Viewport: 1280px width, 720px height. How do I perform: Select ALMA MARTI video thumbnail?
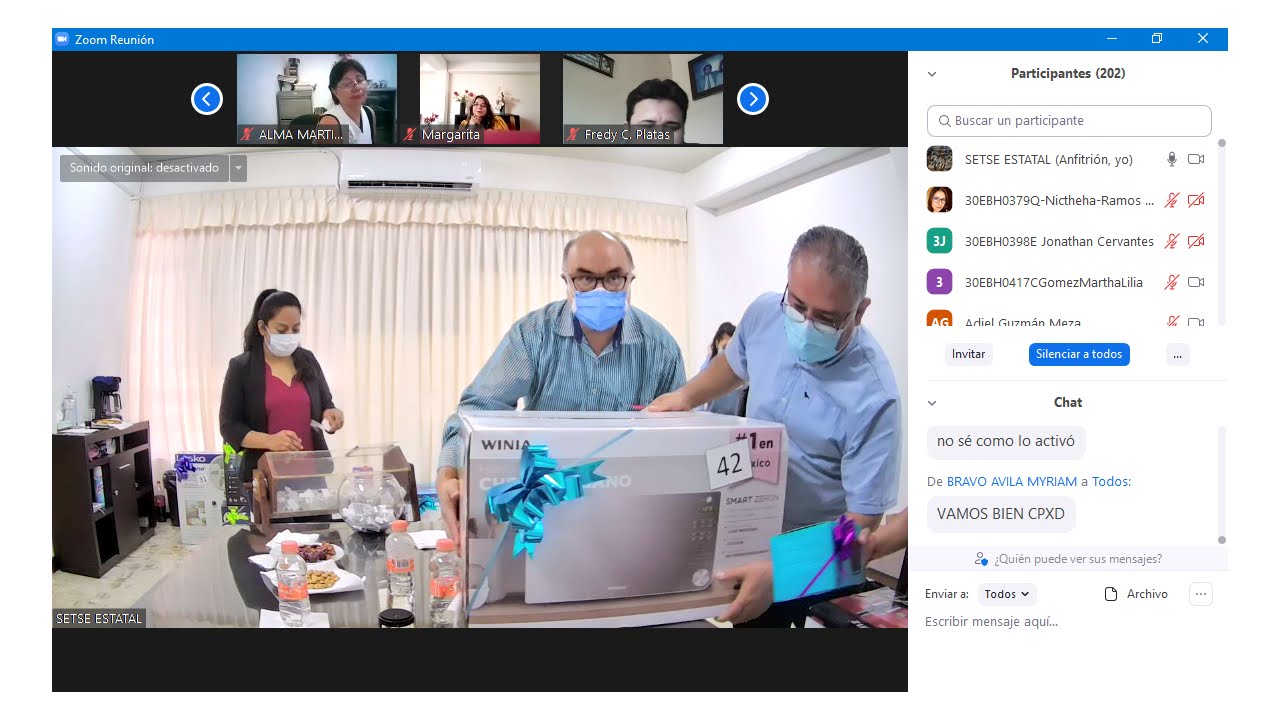point(317,99)
